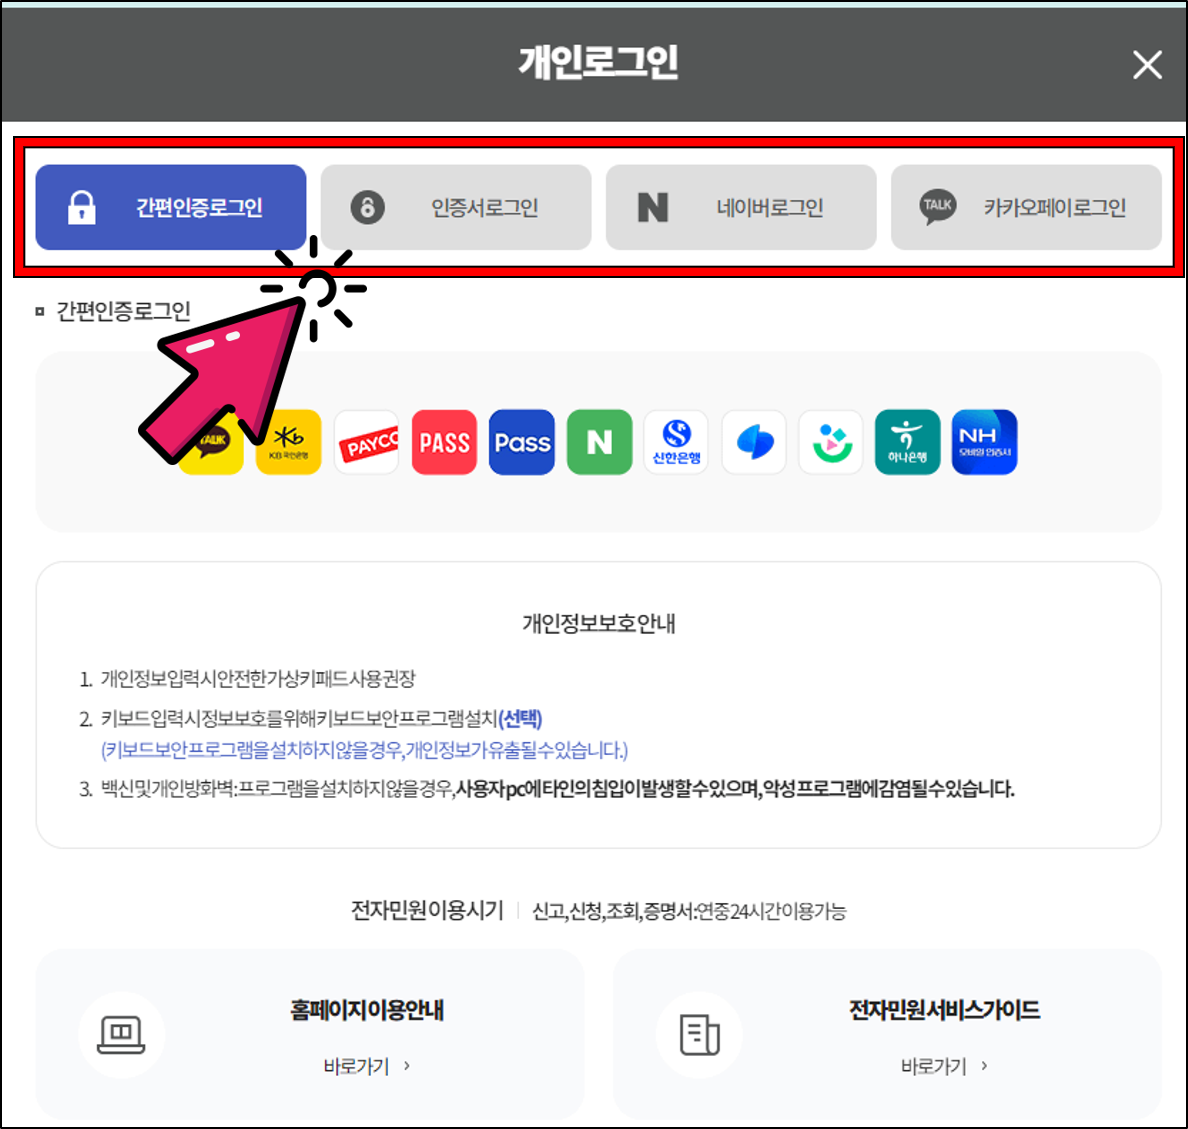This screenshot has height=1129, width=1188.
Task: Select the KB국민은행 certificate icon
Action: [288, 442]
